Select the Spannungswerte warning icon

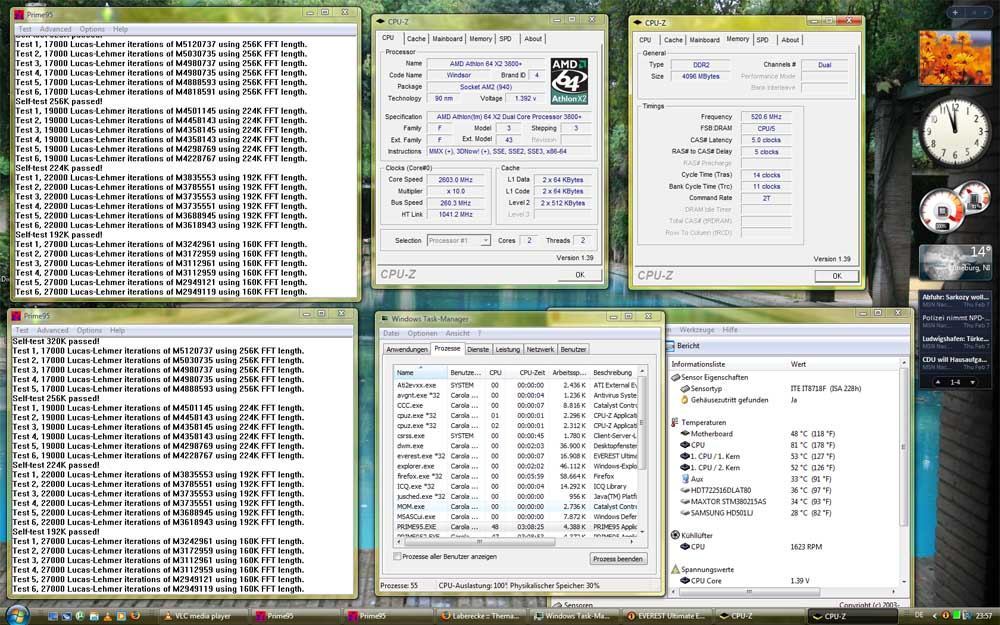[675, 569]
